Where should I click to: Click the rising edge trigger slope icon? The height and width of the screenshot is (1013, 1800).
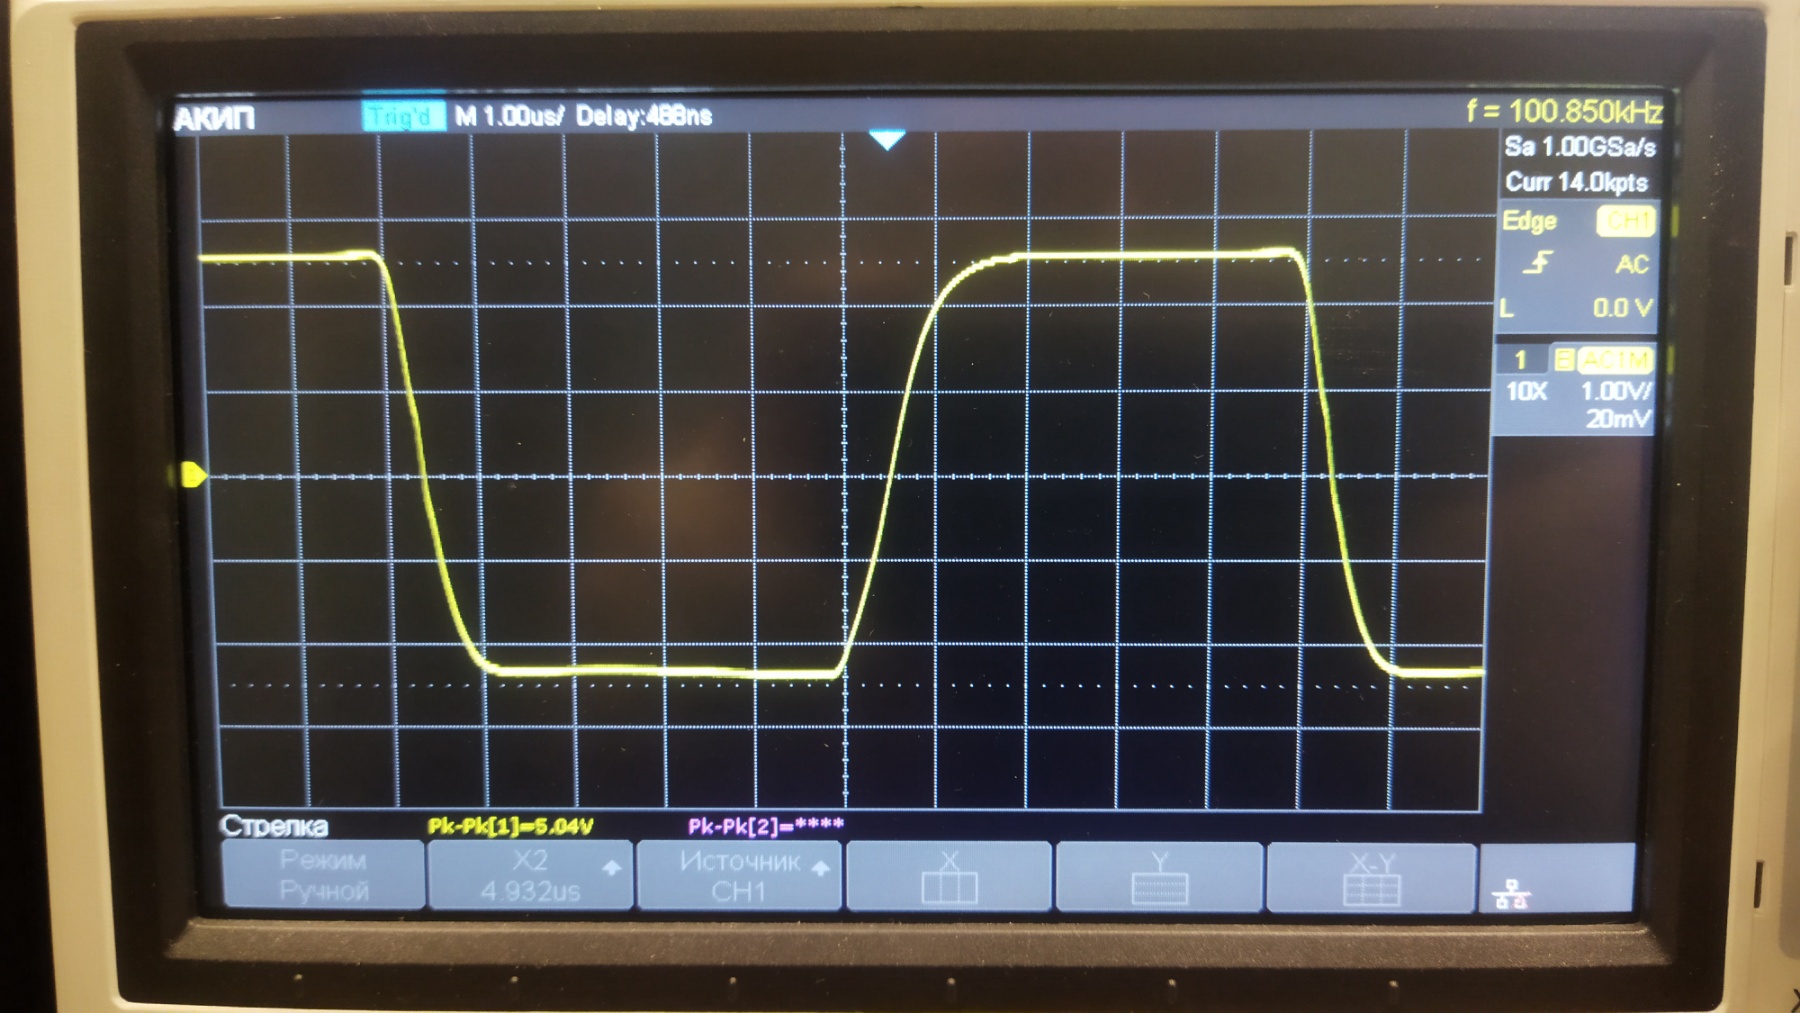[1538, 263]
